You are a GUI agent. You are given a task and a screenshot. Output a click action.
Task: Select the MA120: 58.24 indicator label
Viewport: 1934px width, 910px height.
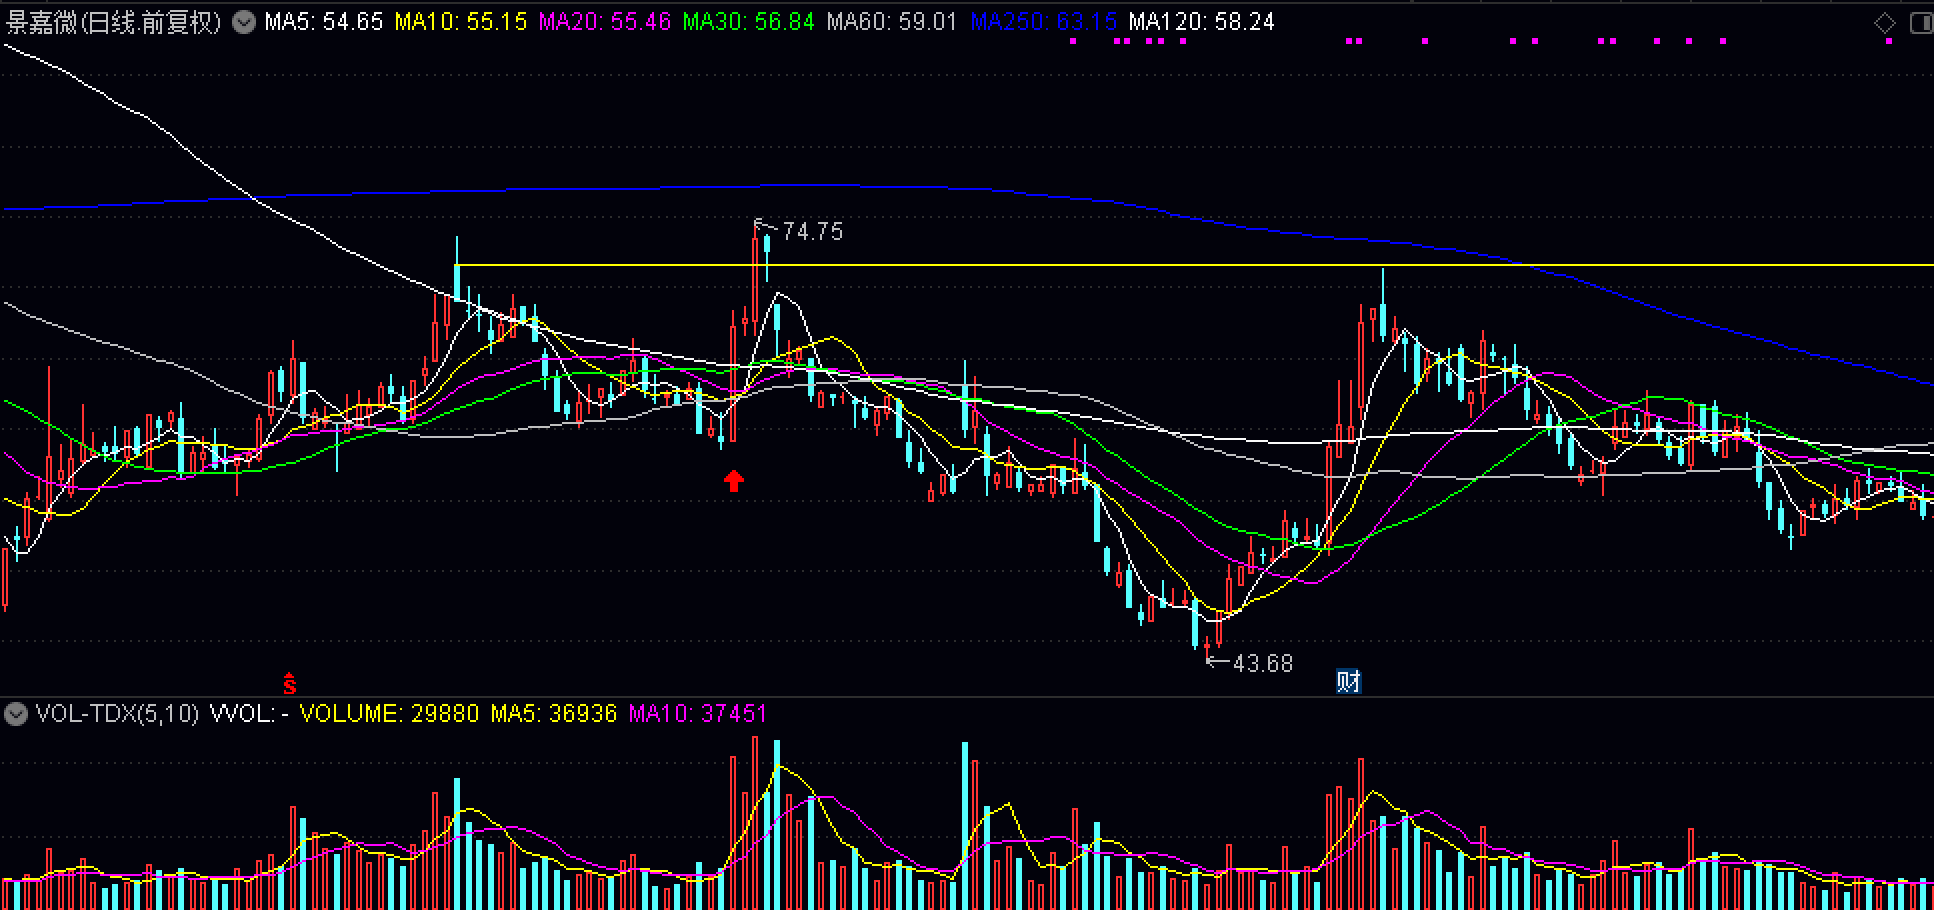tap(1201, 22)
